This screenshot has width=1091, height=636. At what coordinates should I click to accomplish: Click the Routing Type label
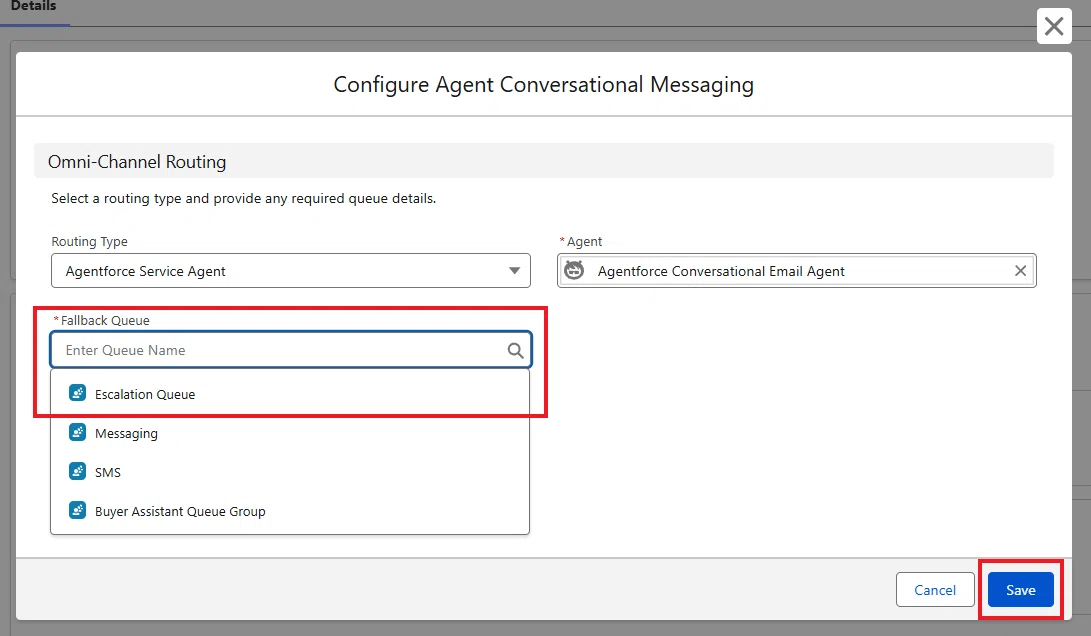pos(89,241)
